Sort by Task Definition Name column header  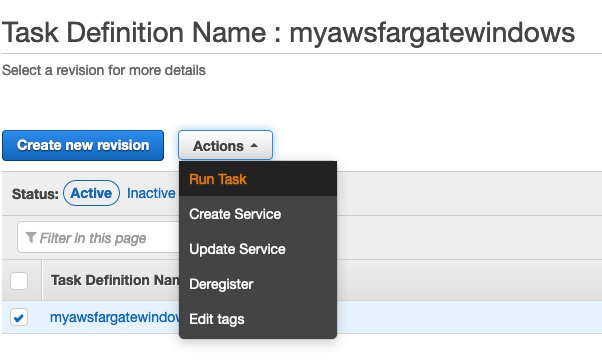click(x=115, y=280)
